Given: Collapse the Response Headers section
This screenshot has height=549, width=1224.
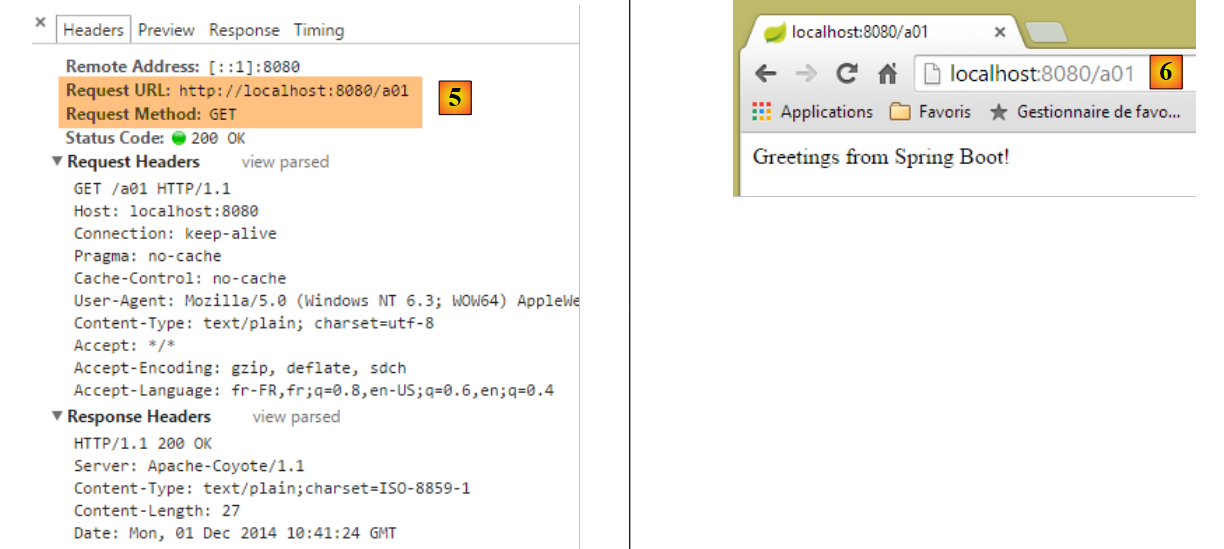Looking at the screenshot, I should (58, 417).
